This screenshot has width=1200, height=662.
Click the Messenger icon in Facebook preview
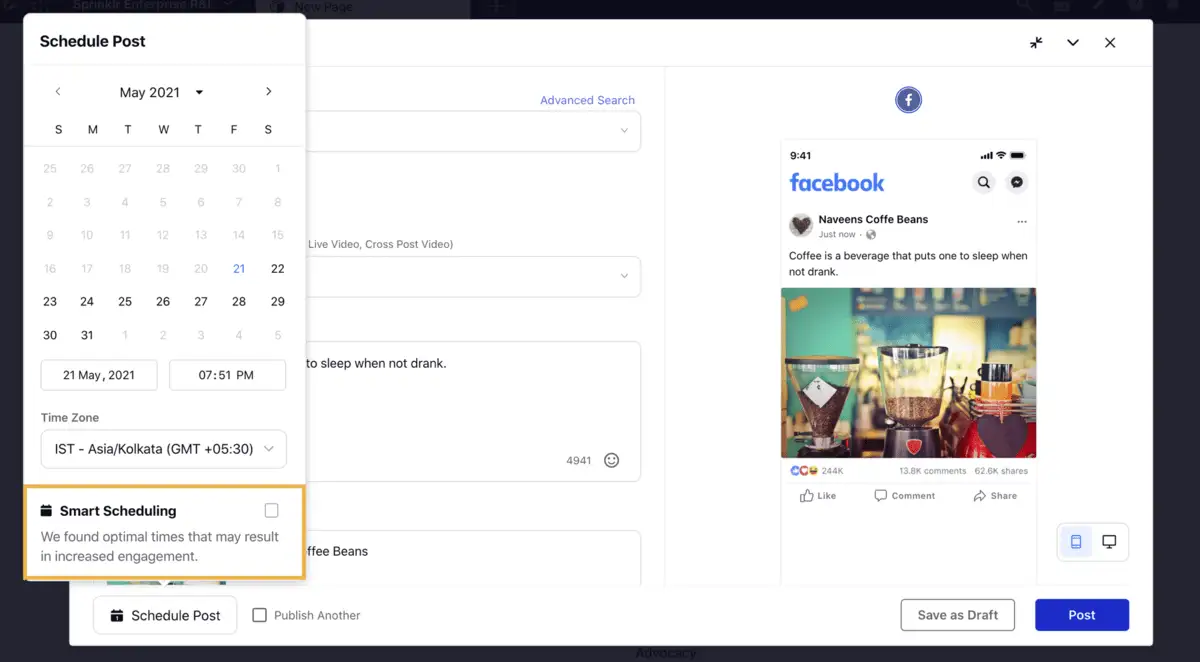click(1016, 182)
